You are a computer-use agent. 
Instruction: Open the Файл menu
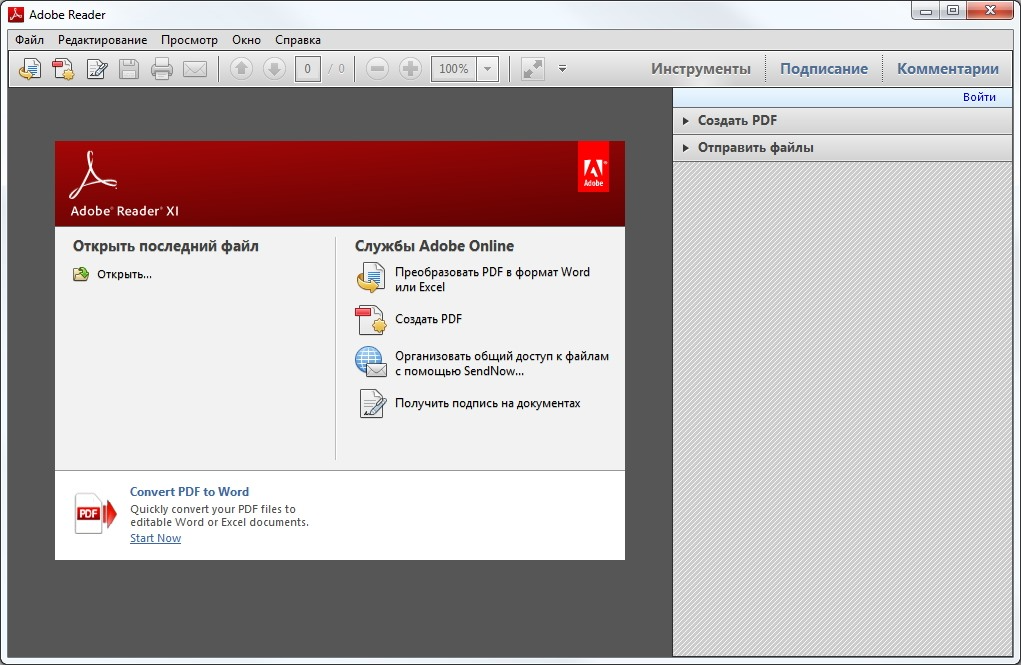(x=29, y=40)
